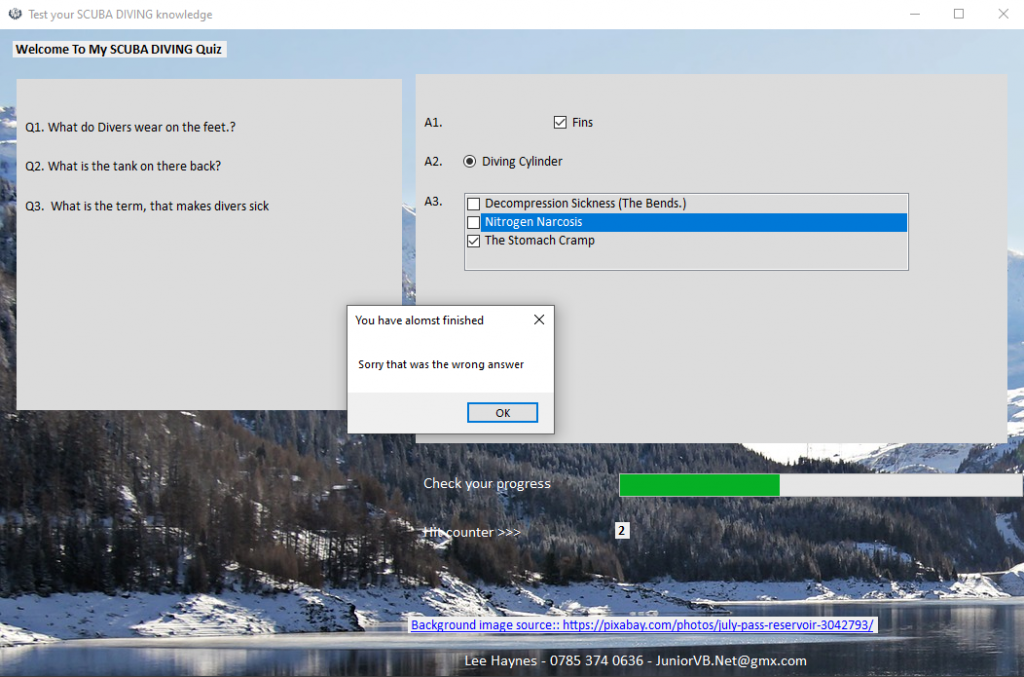1024x677 pixels.
Task: Click the "Check your progress" label
Action: click(487, 484)
